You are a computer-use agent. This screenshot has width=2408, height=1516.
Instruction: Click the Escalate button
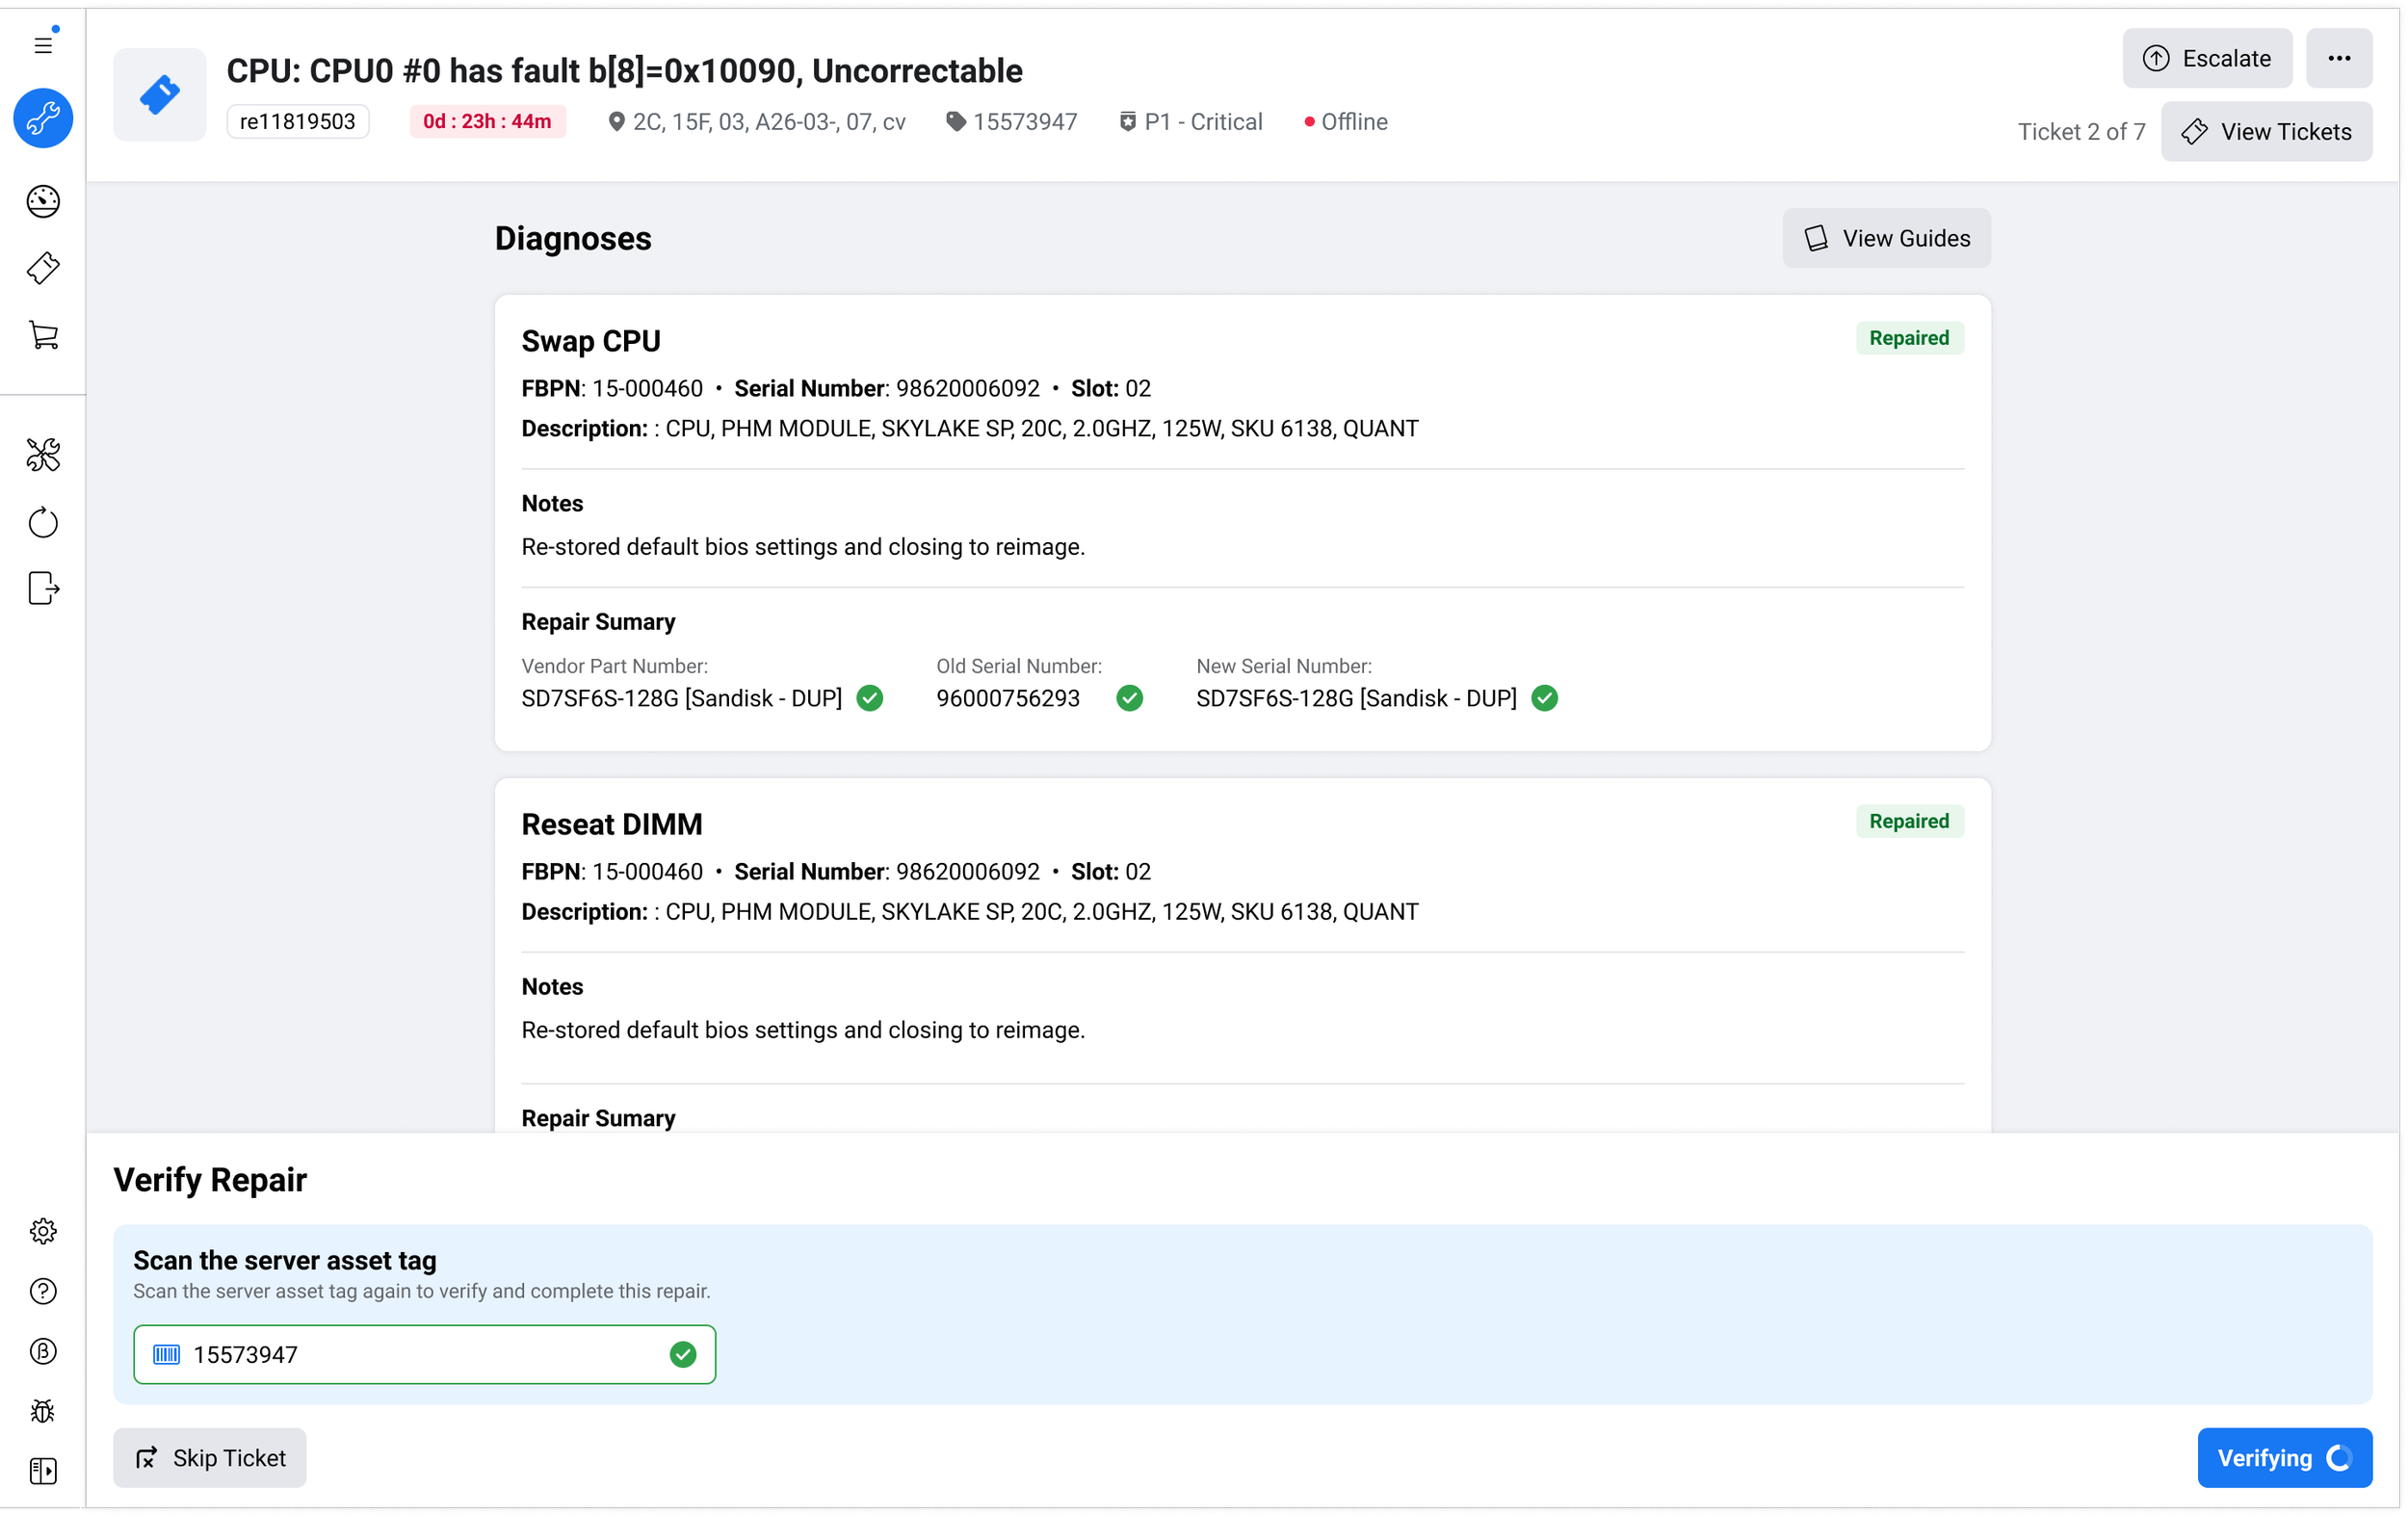click(2206, 59)
